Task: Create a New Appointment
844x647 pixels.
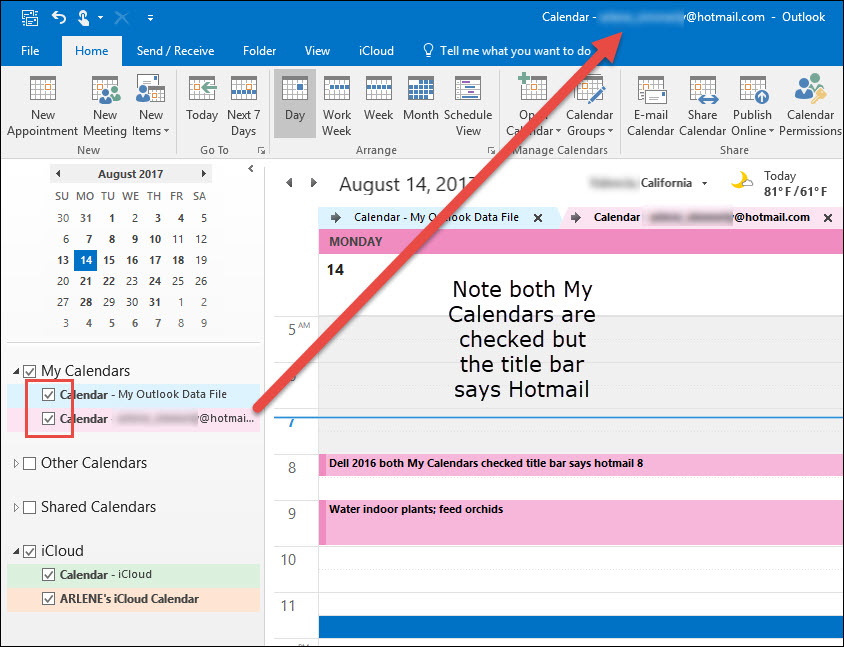Action: (x=43, y=107)
